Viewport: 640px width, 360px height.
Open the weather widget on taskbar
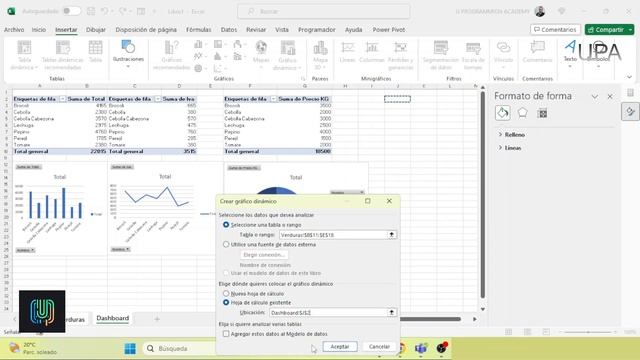tap(33, 348)
